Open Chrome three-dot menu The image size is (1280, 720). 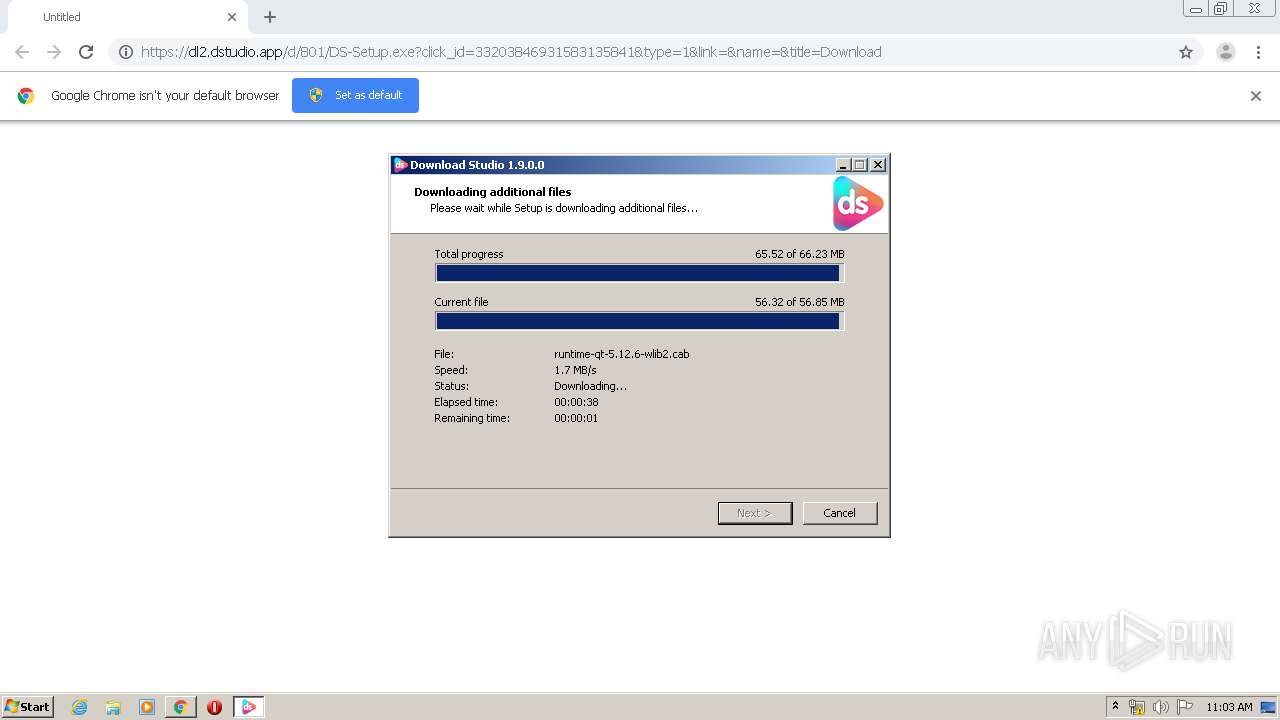pos(1258,52)
